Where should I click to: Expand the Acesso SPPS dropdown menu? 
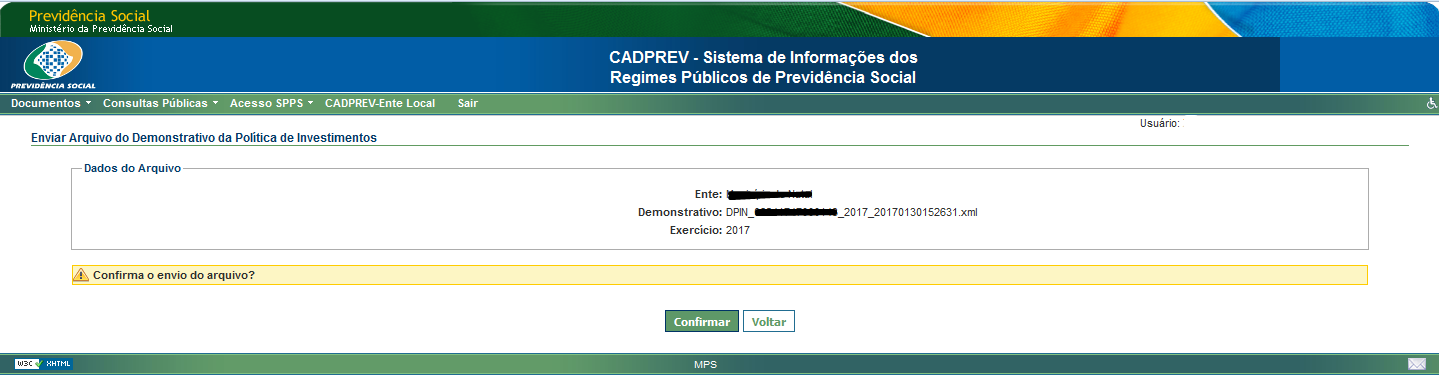[x=272, y=103]
